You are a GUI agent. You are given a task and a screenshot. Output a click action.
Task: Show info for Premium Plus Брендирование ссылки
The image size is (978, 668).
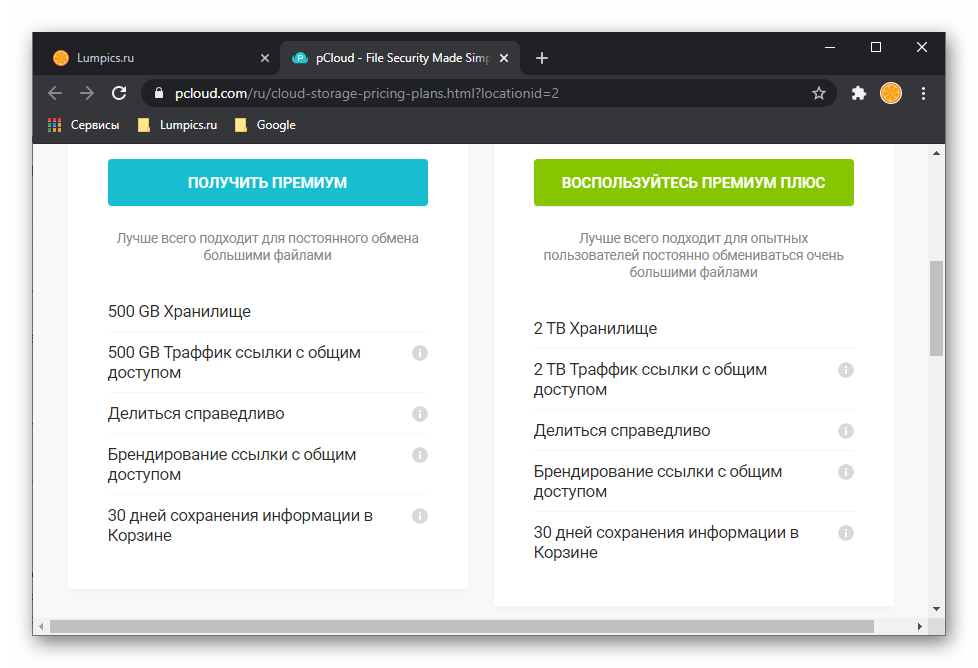coord(846,472)
